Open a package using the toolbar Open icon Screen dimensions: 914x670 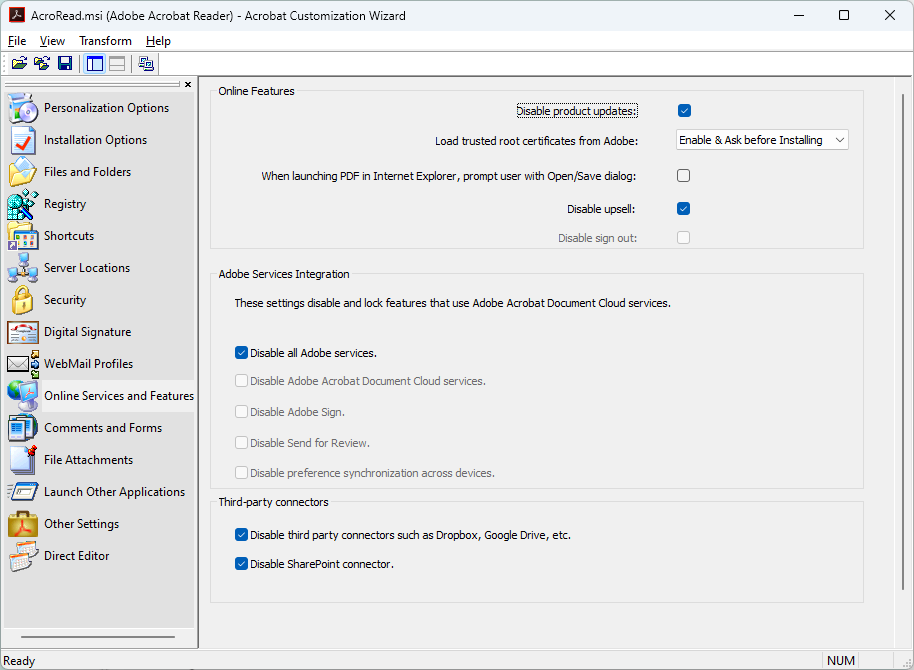pyautogui.click(x=18, y=62)
